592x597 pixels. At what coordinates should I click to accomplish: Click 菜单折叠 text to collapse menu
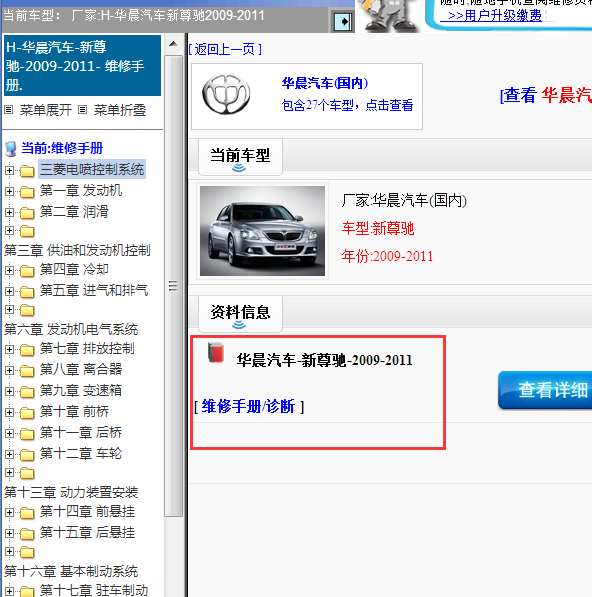pos(120,110)
